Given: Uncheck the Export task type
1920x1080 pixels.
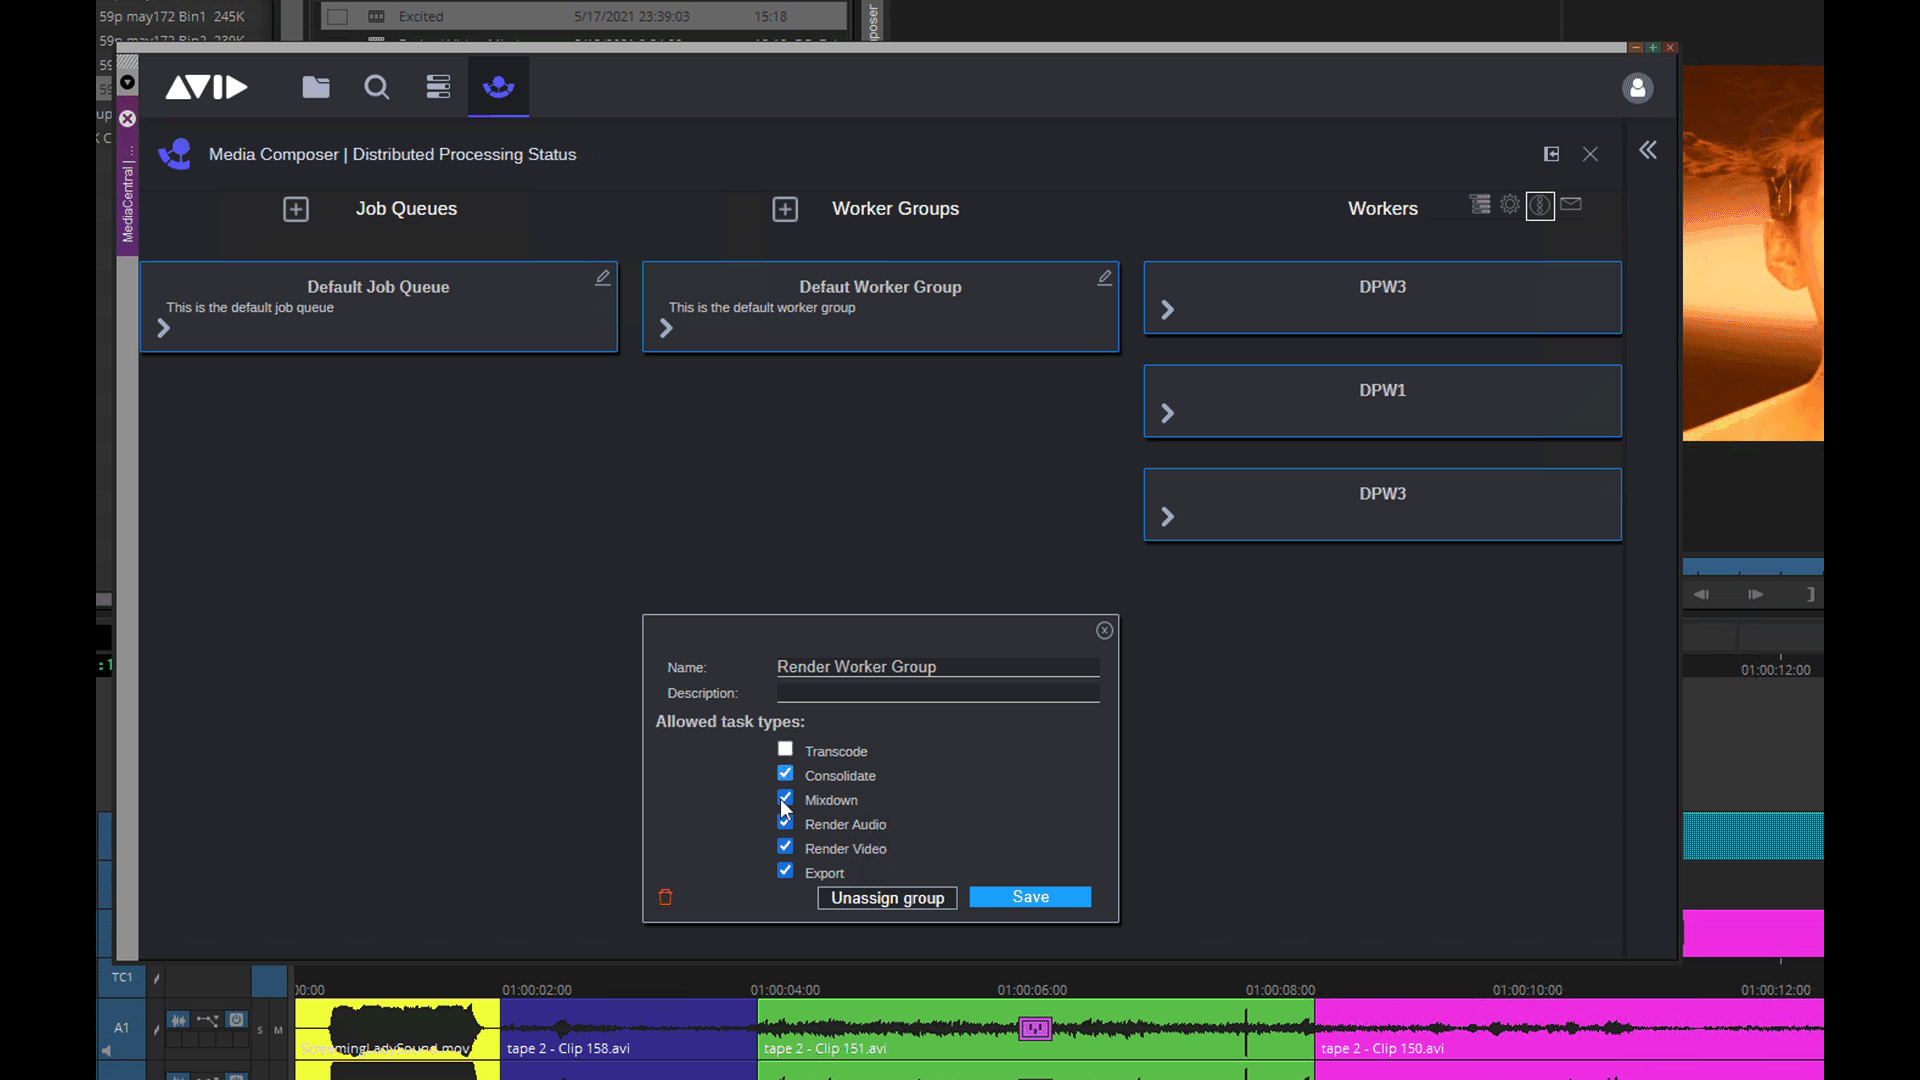Looking at the screenshot, I should tap(785, 870).
